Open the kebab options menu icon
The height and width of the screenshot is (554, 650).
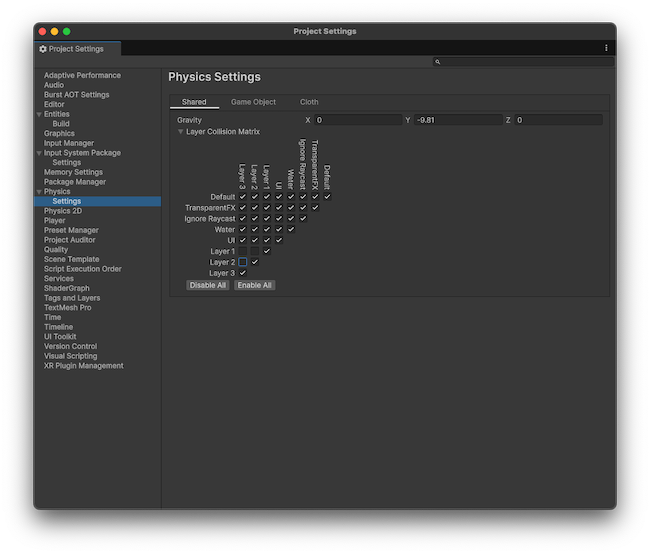[x=606, y=48]
